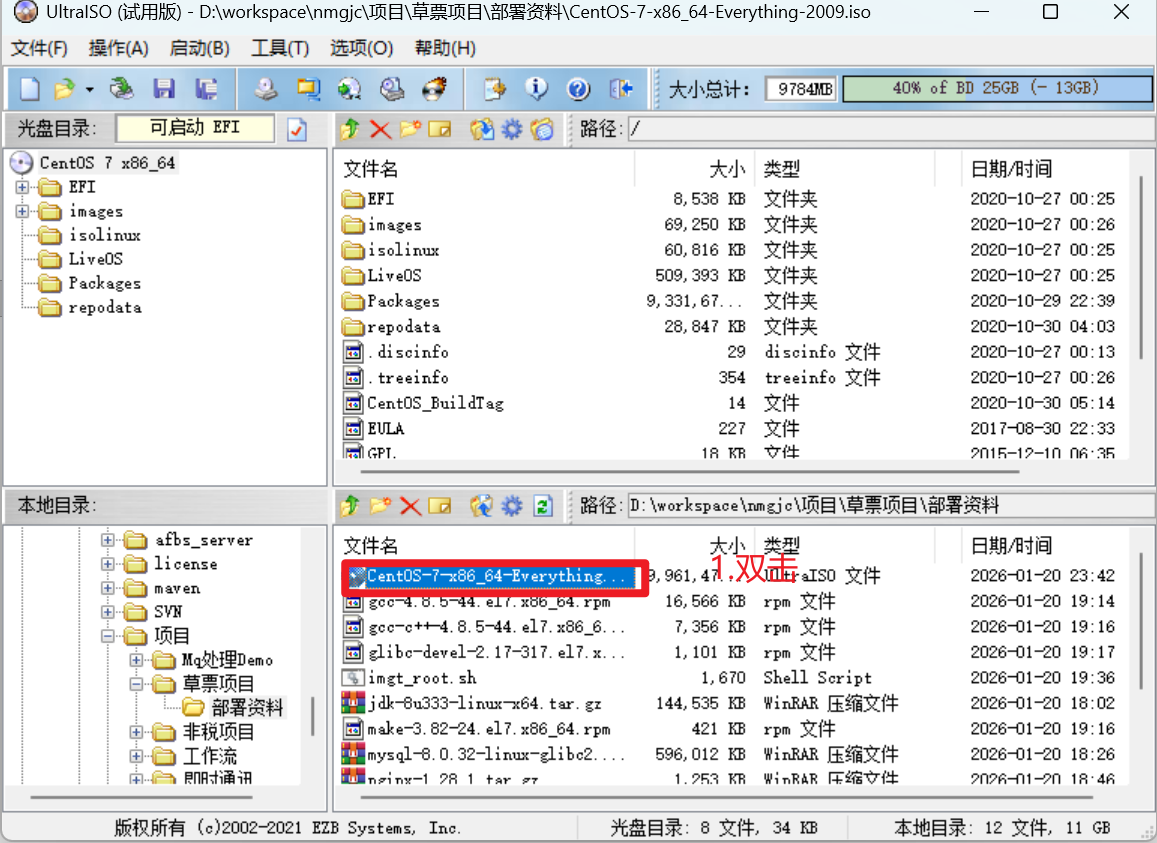The width and height of the screenshot is (1157, 843).
Task: Click the Open file folder icon
Action: [x=65, y=89]
